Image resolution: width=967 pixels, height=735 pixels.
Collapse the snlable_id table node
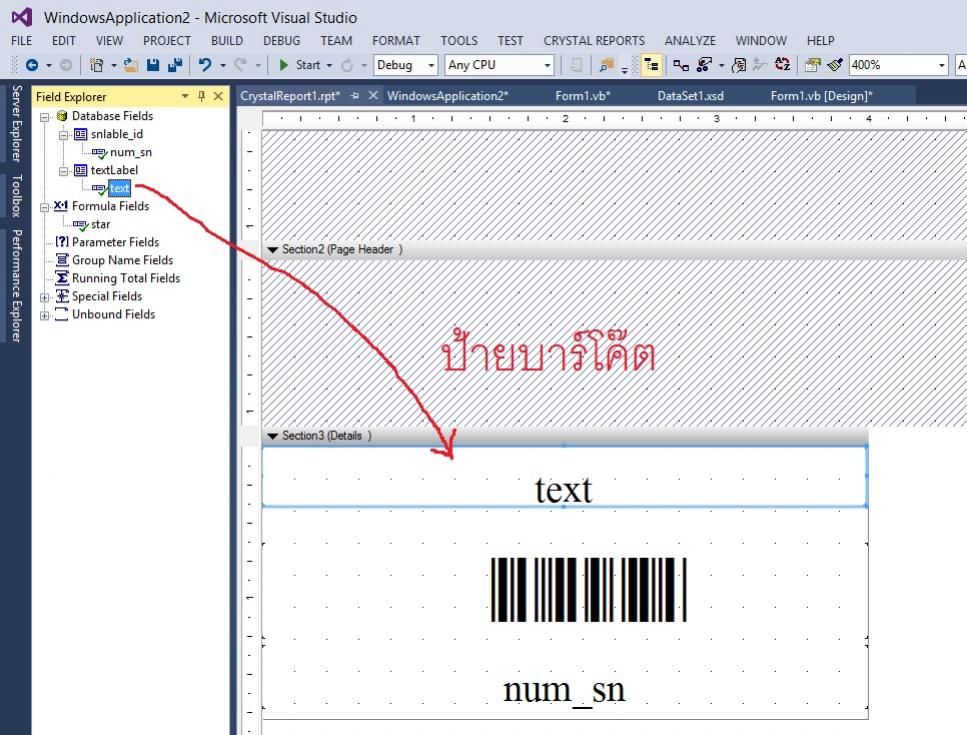(63, 135)
